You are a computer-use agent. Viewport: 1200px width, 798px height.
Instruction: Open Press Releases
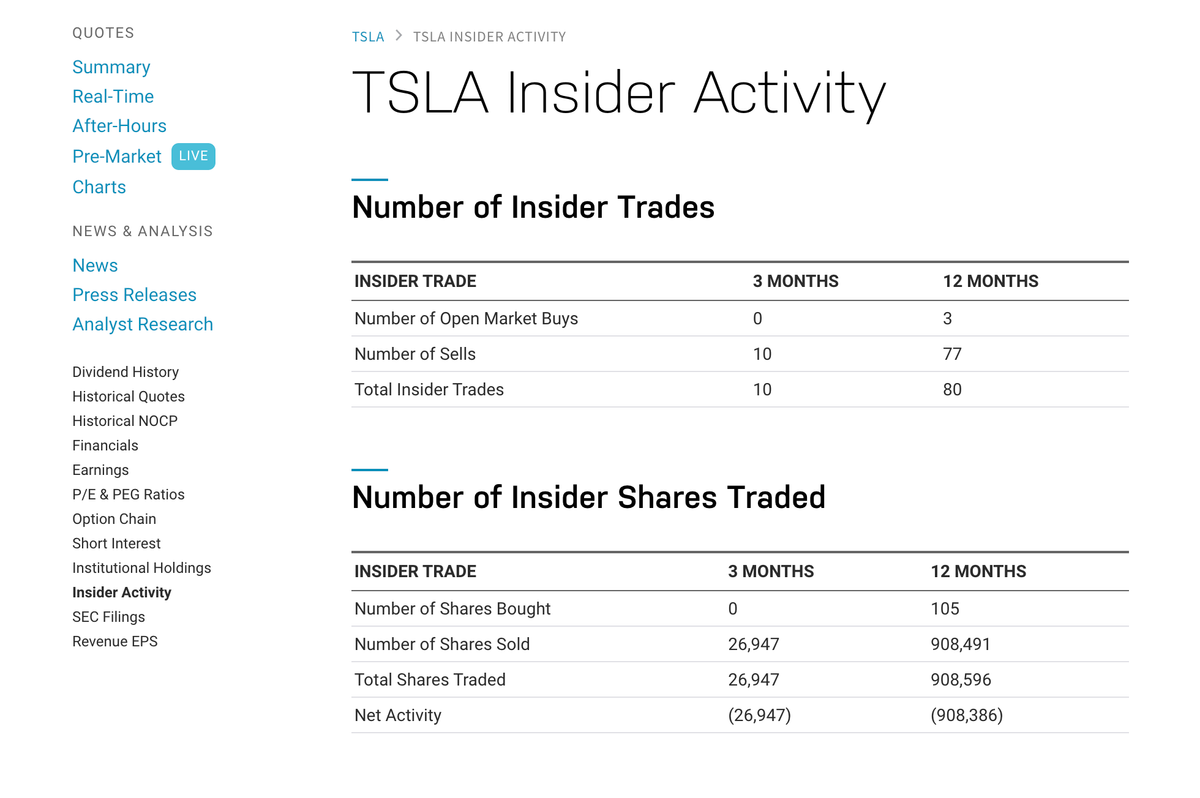134,295
